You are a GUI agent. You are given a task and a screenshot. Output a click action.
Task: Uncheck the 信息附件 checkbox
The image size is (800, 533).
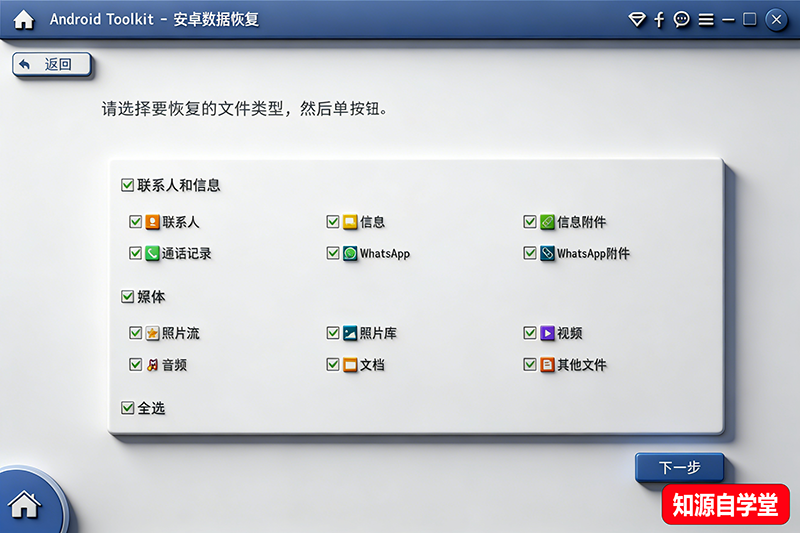click(530, 222)
